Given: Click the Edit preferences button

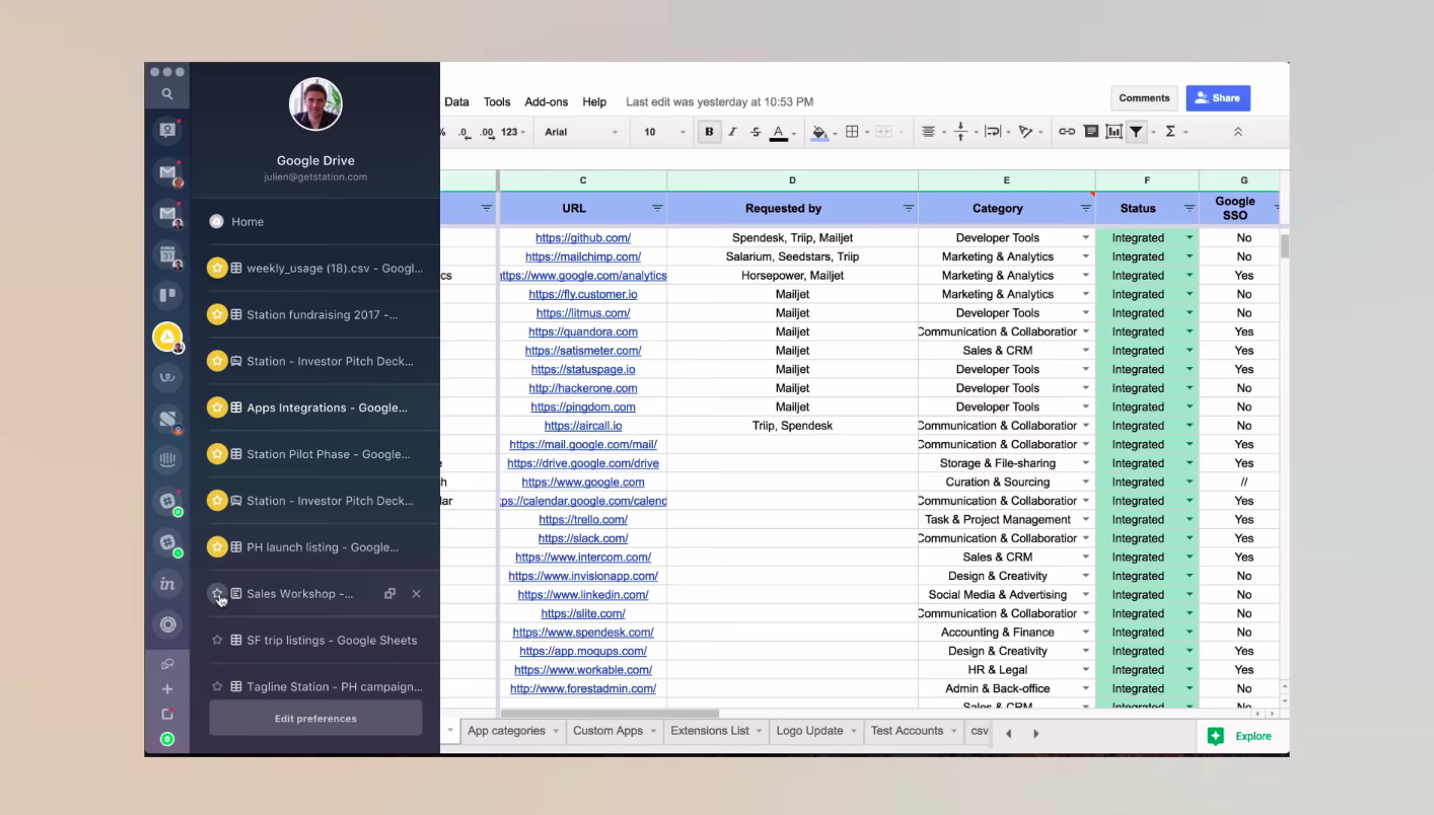Looking at the screenshot, I should coord(315,718).
